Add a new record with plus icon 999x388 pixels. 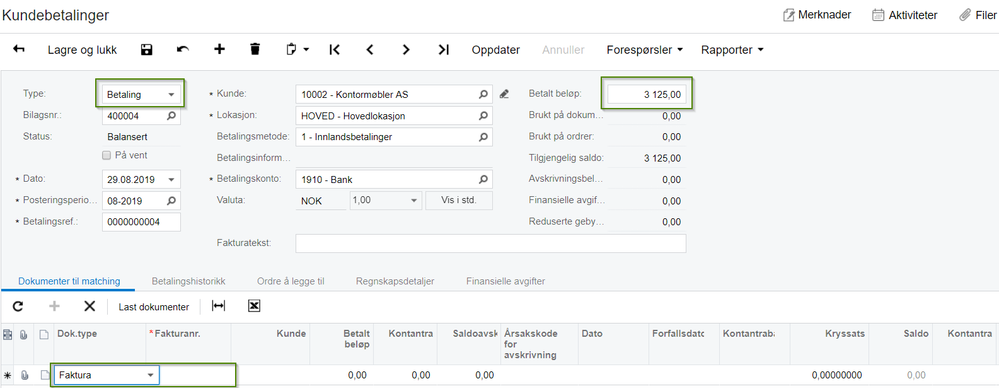pyautogui.click(x=219, y=49)
